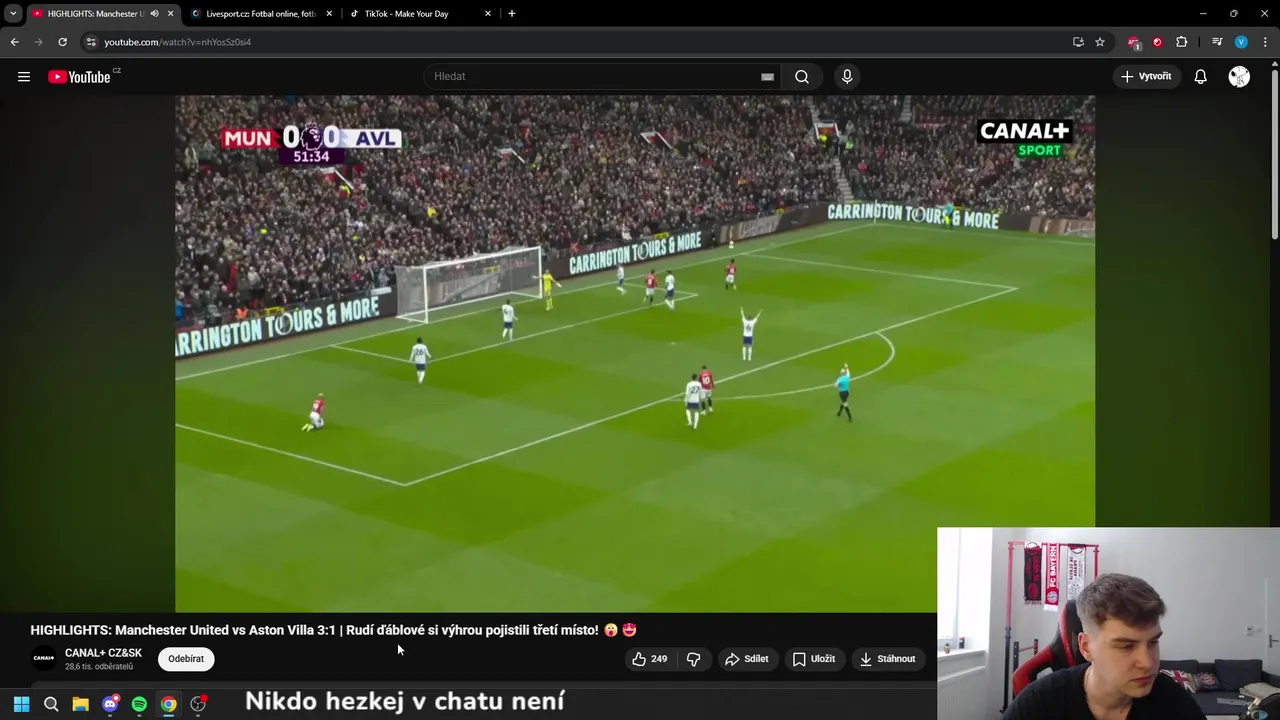The image size is (1280, 720).
Task: Open the Chrome profile V avatar
Action: point(1241,42)
